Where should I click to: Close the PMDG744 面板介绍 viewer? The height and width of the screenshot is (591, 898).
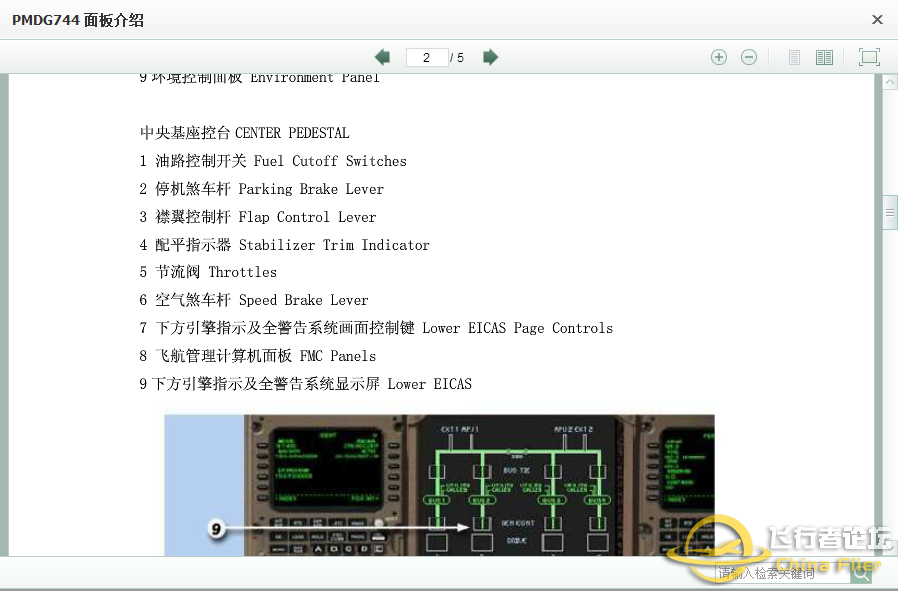pyautogui.click(x=877, y=19)
